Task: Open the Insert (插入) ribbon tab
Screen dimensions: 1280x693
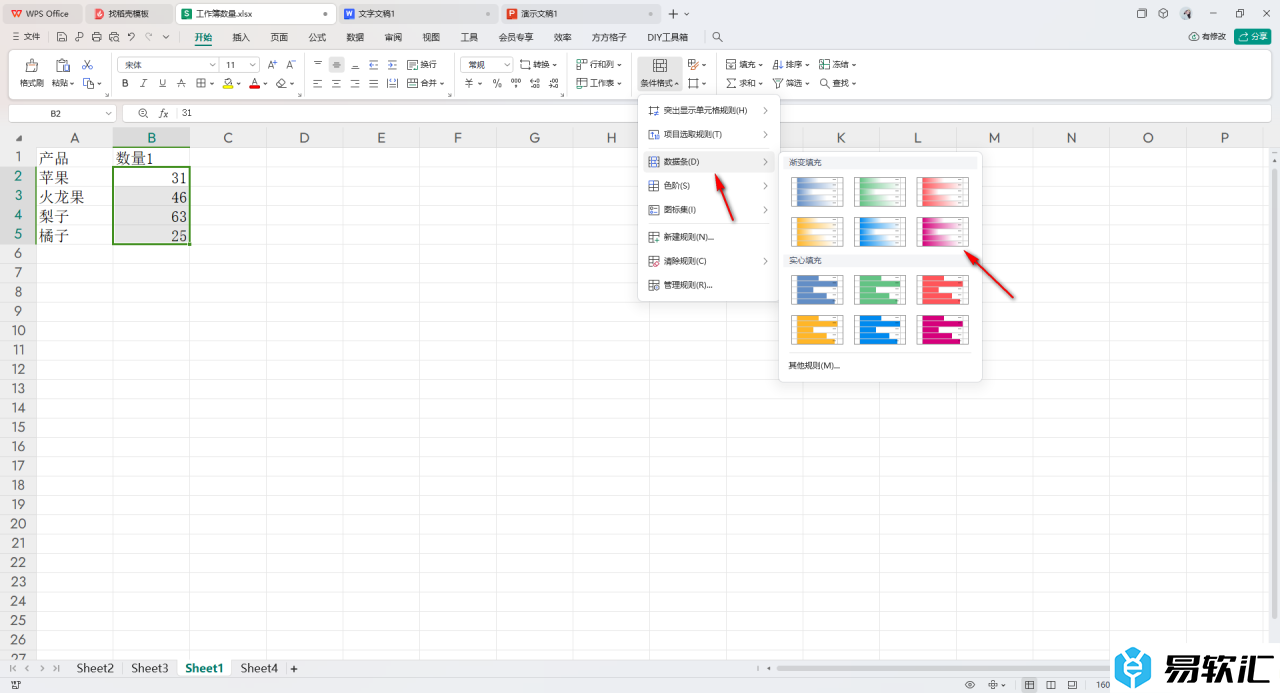Action: pyautogui.click(x=241, y=37)
